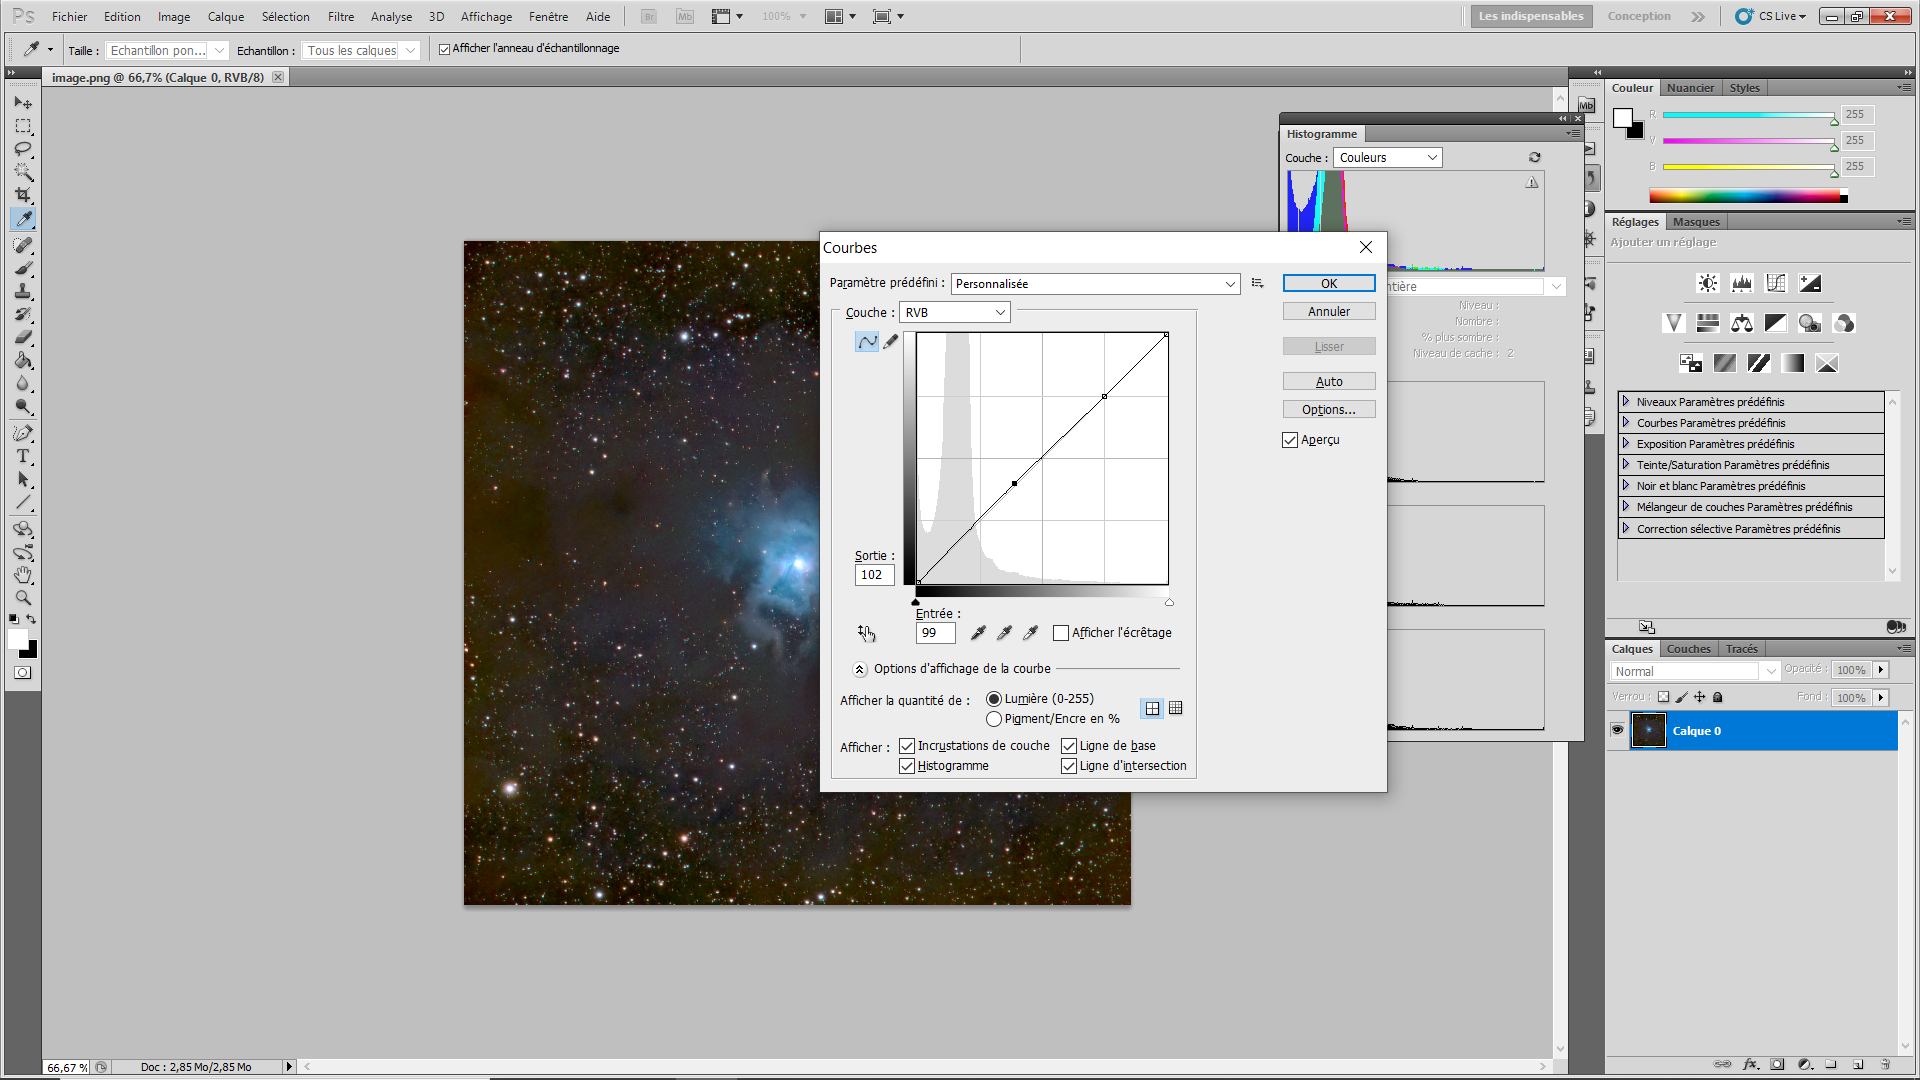The image size is (1920, 1080).
Task: Choose the pencil draw-curve tool
Action: (891, 342)
